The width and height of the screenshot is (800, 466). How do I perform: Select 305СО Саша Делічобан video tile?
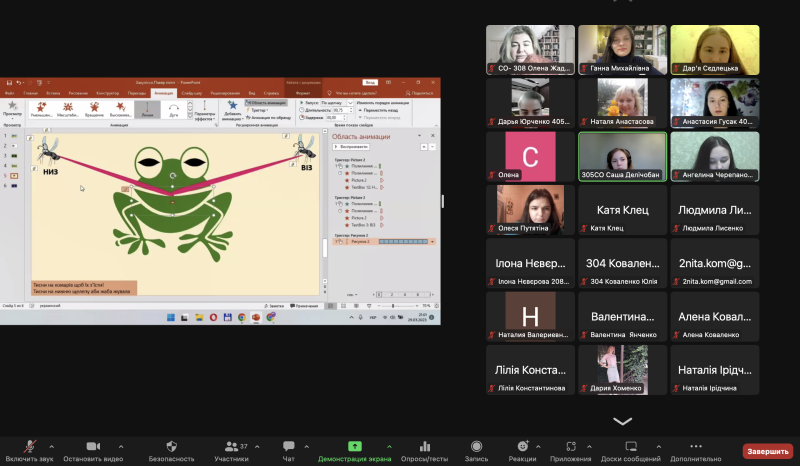coord(622,156)
